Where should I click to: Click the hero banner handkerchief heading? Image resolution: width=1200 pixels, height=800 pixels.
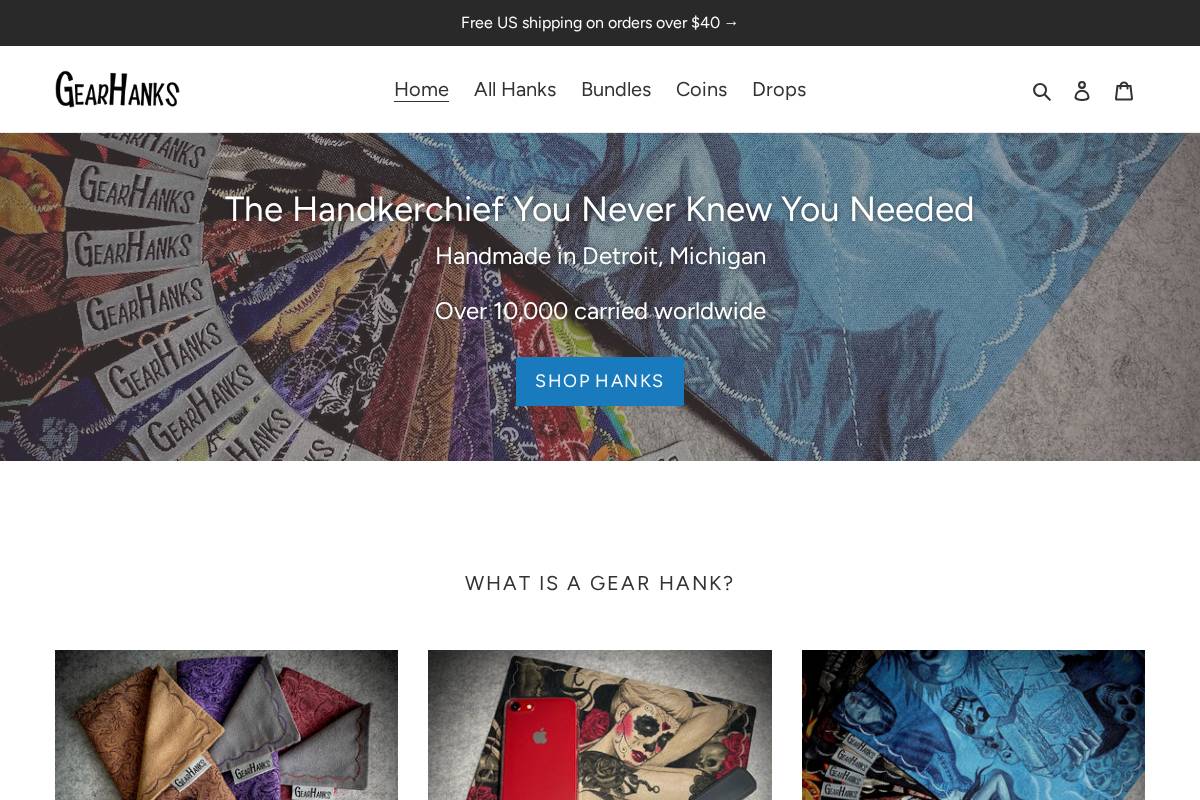600,209
